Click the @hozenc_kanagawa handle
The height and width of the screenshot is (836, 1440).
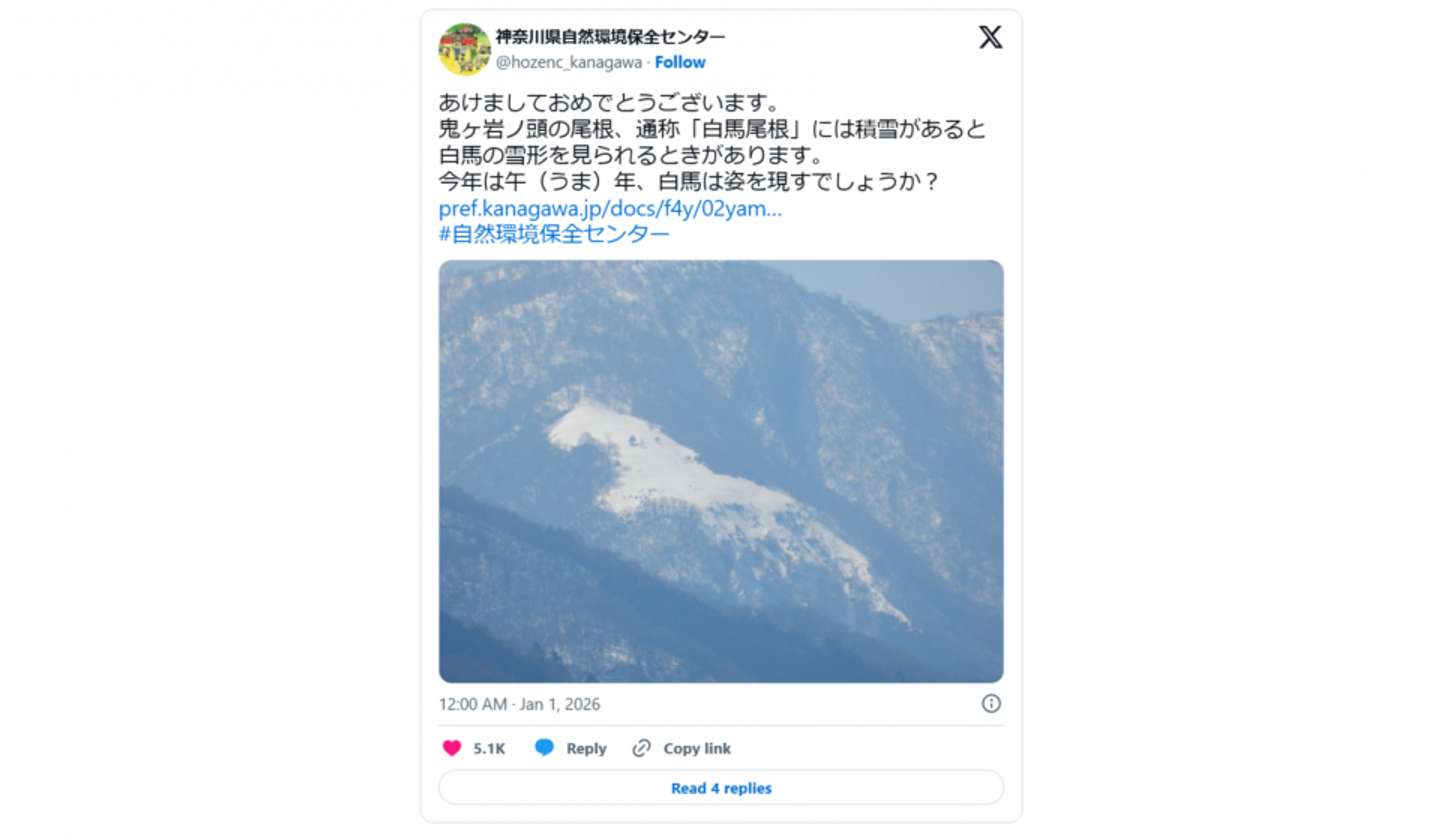tap(569, 62)
